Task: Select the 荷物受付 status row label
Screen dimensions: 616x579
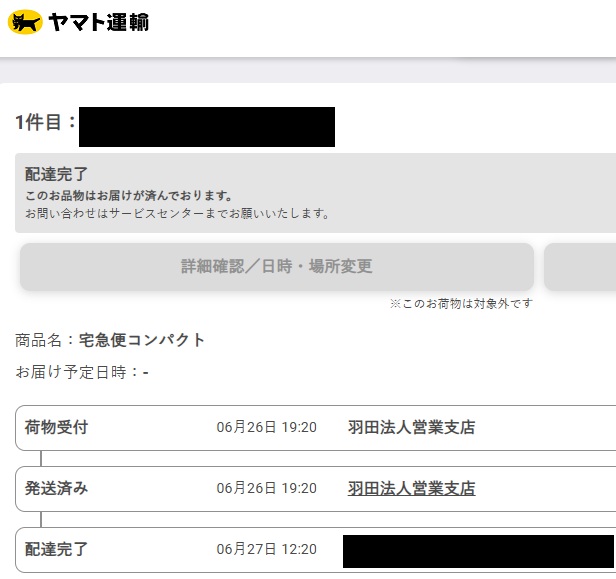Action: (57, 427)
